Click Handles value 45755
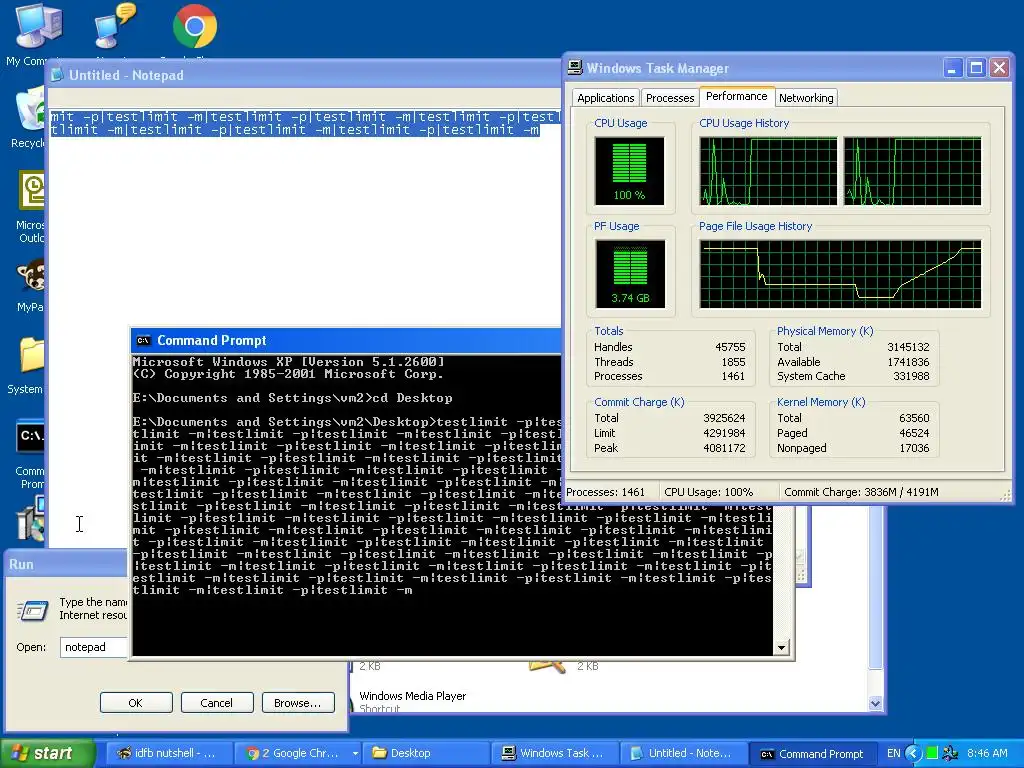1024x768 pixels. pyautogui.click(x=730, y=347)
